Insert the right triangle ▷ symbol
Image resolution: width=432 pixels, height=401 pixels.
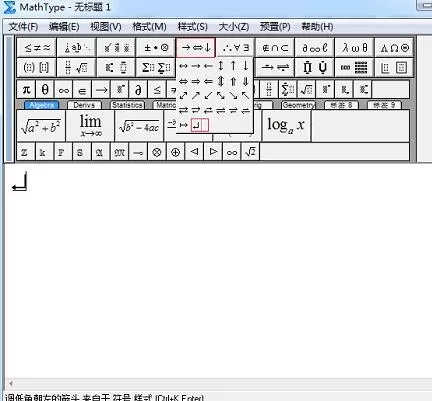213,152
